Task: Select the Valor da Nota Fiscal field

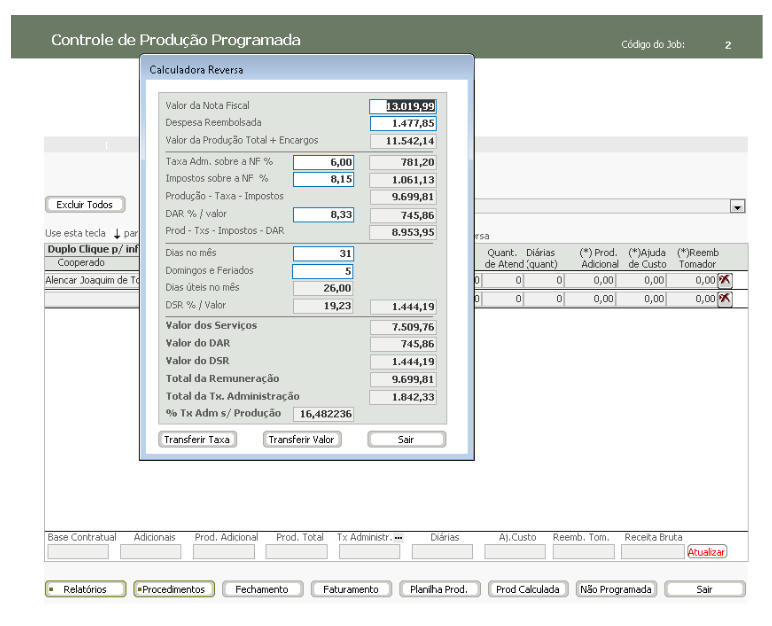Action: [x=403, y=106]
